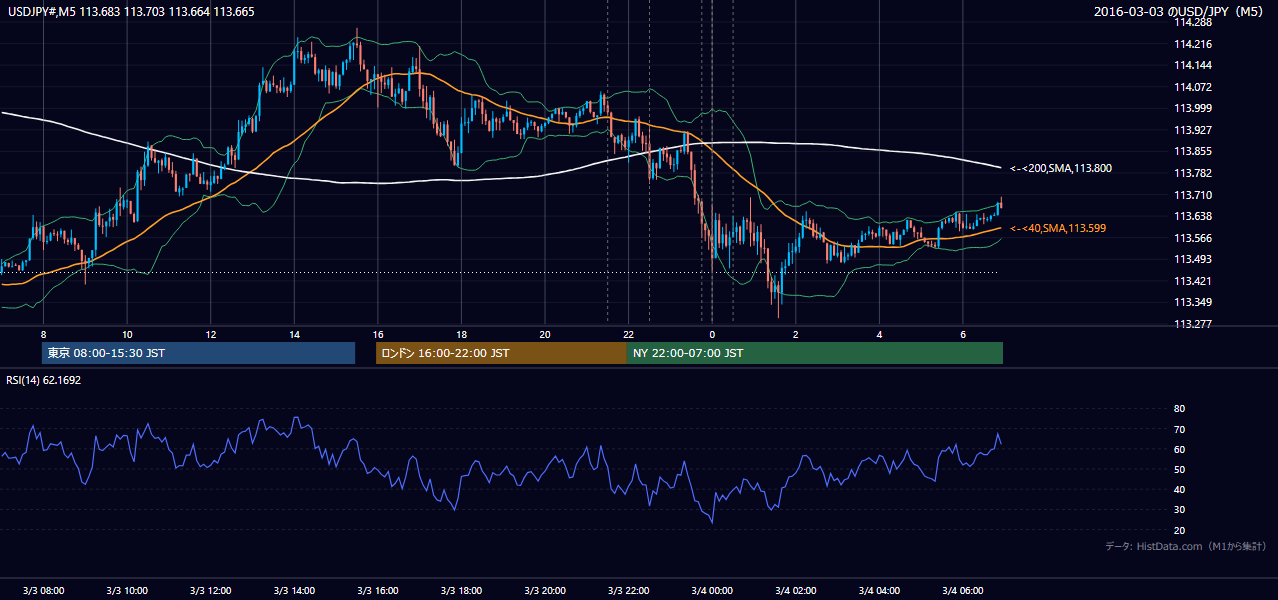Click the 114.216 price axis label
This screenshot has width=1278, height=600.
[x=1192, y=44]
